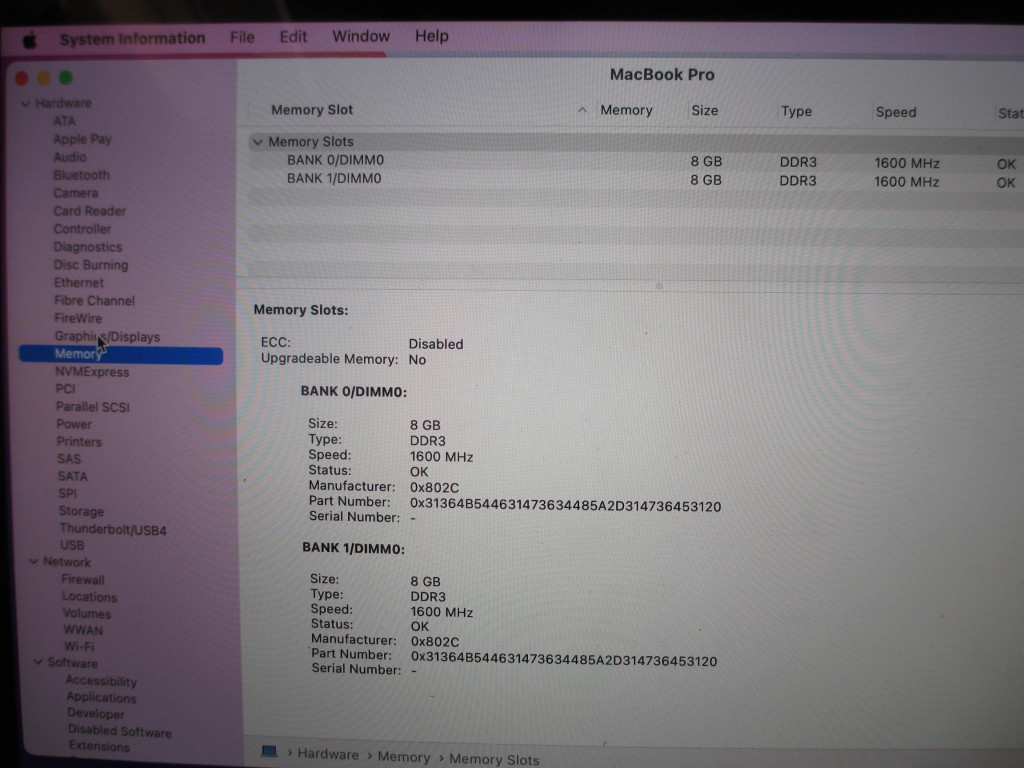Select PCI in the sidebar
1024x768 pixels.
(x=65, y=389)
